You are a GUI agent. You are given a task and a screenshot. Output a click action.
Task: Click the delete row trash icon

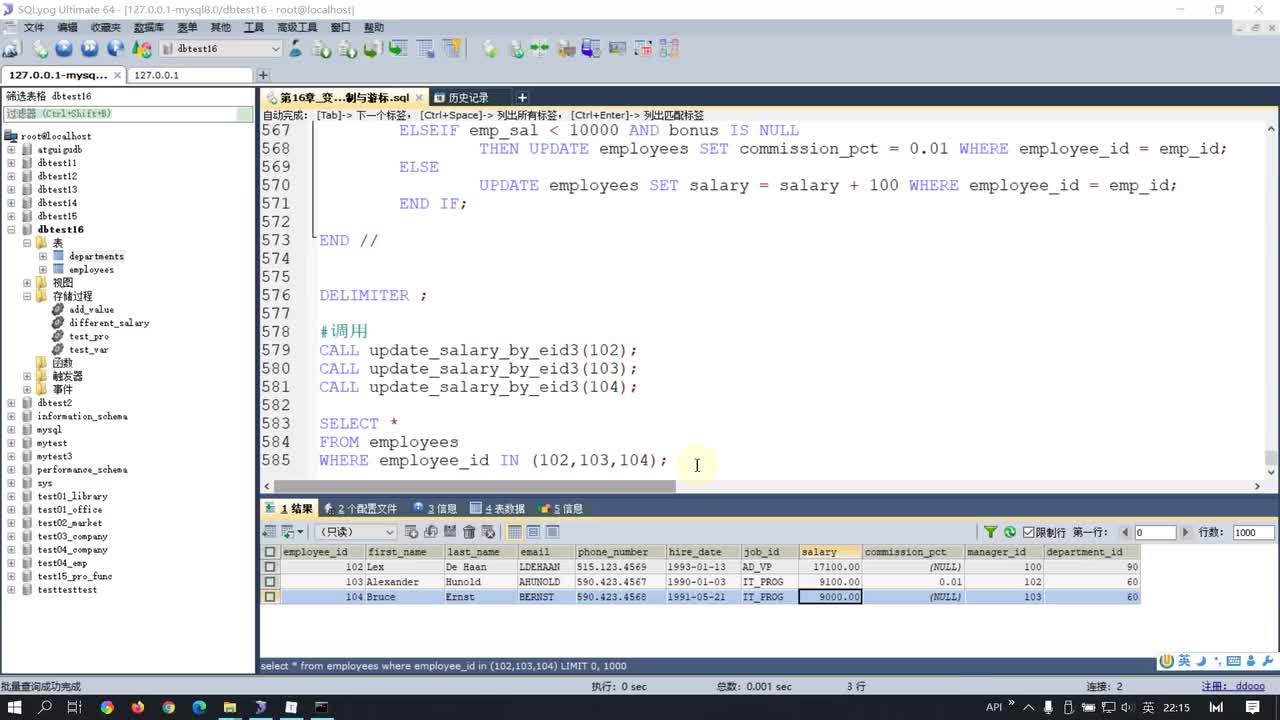click(x=469, y=532)
